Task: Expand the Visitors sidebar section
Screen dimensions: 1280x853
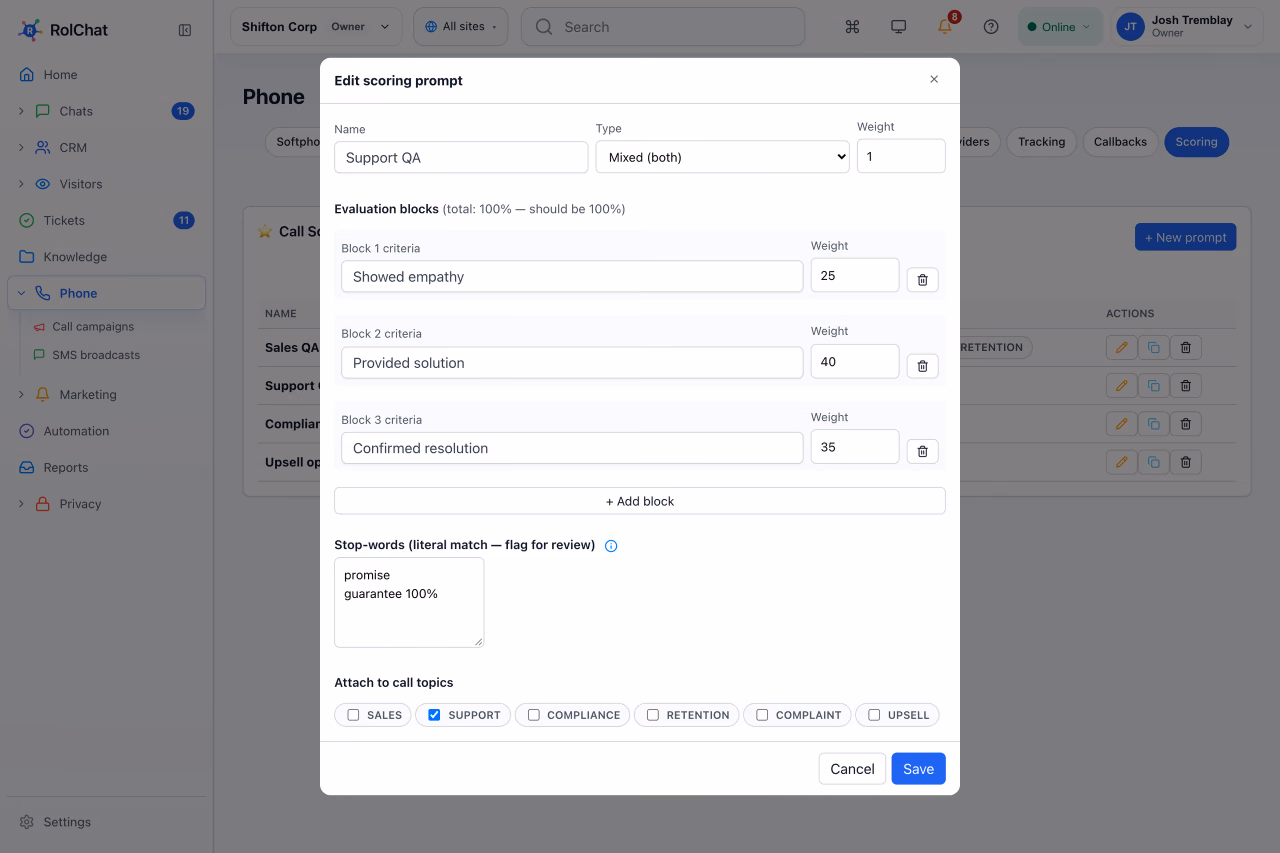Action: (x=21, y=184)
